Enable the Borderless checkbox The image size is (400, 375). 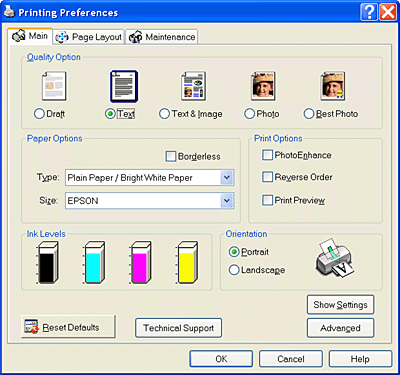[171, 156]
